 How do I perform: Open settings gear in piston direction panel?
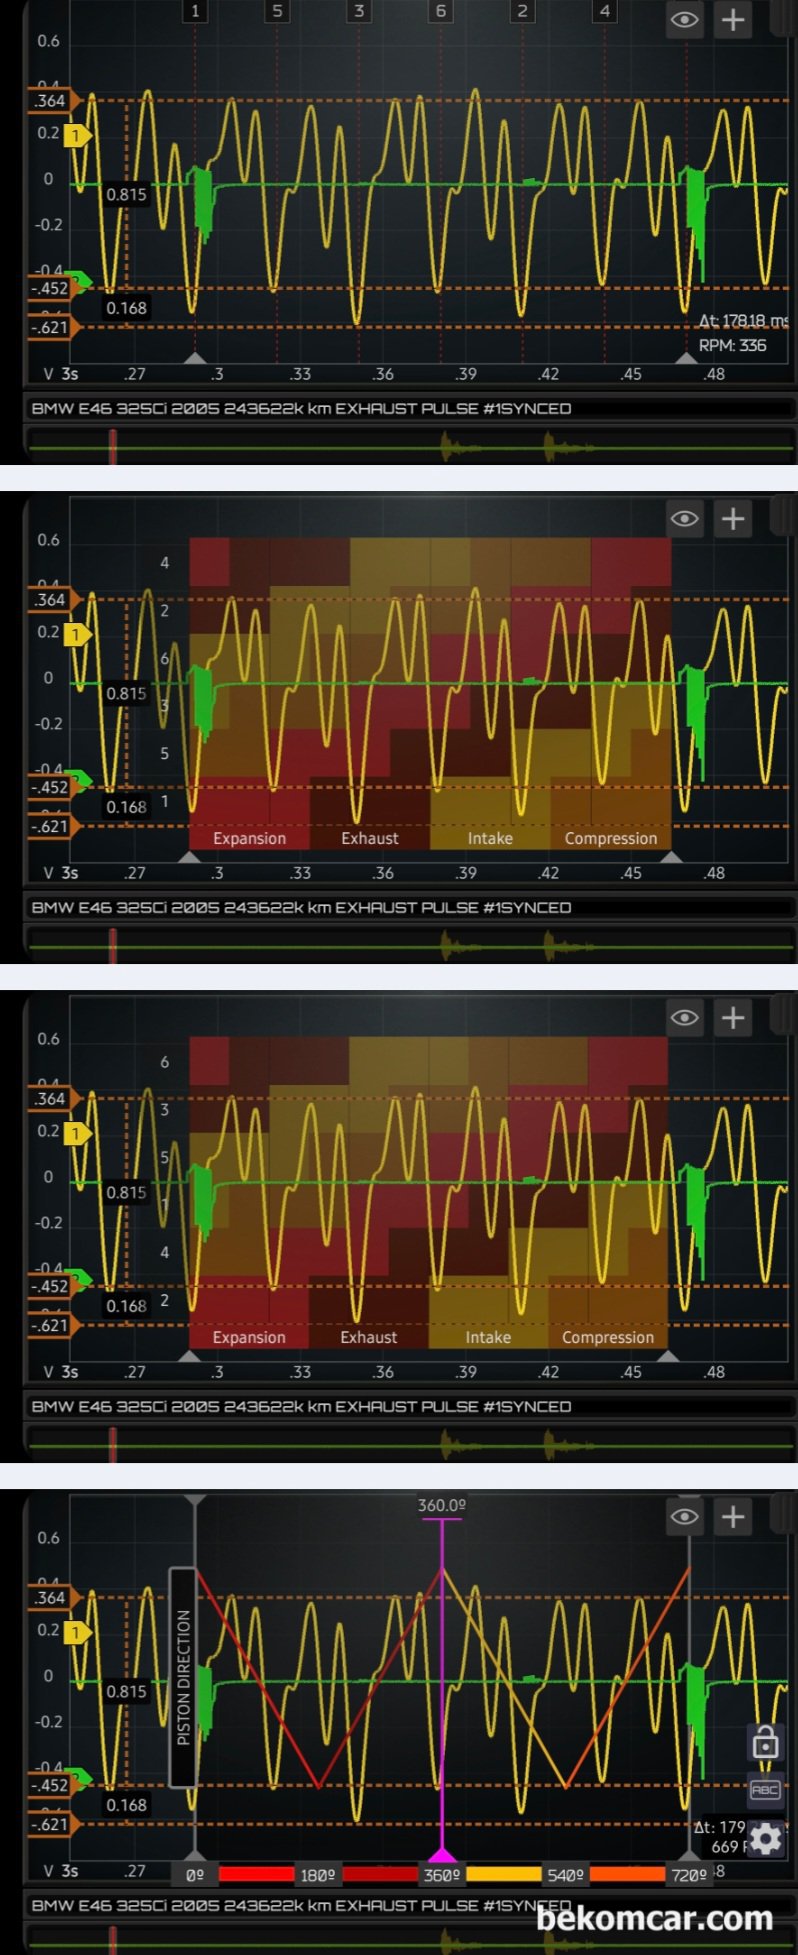click(765, 1837)
